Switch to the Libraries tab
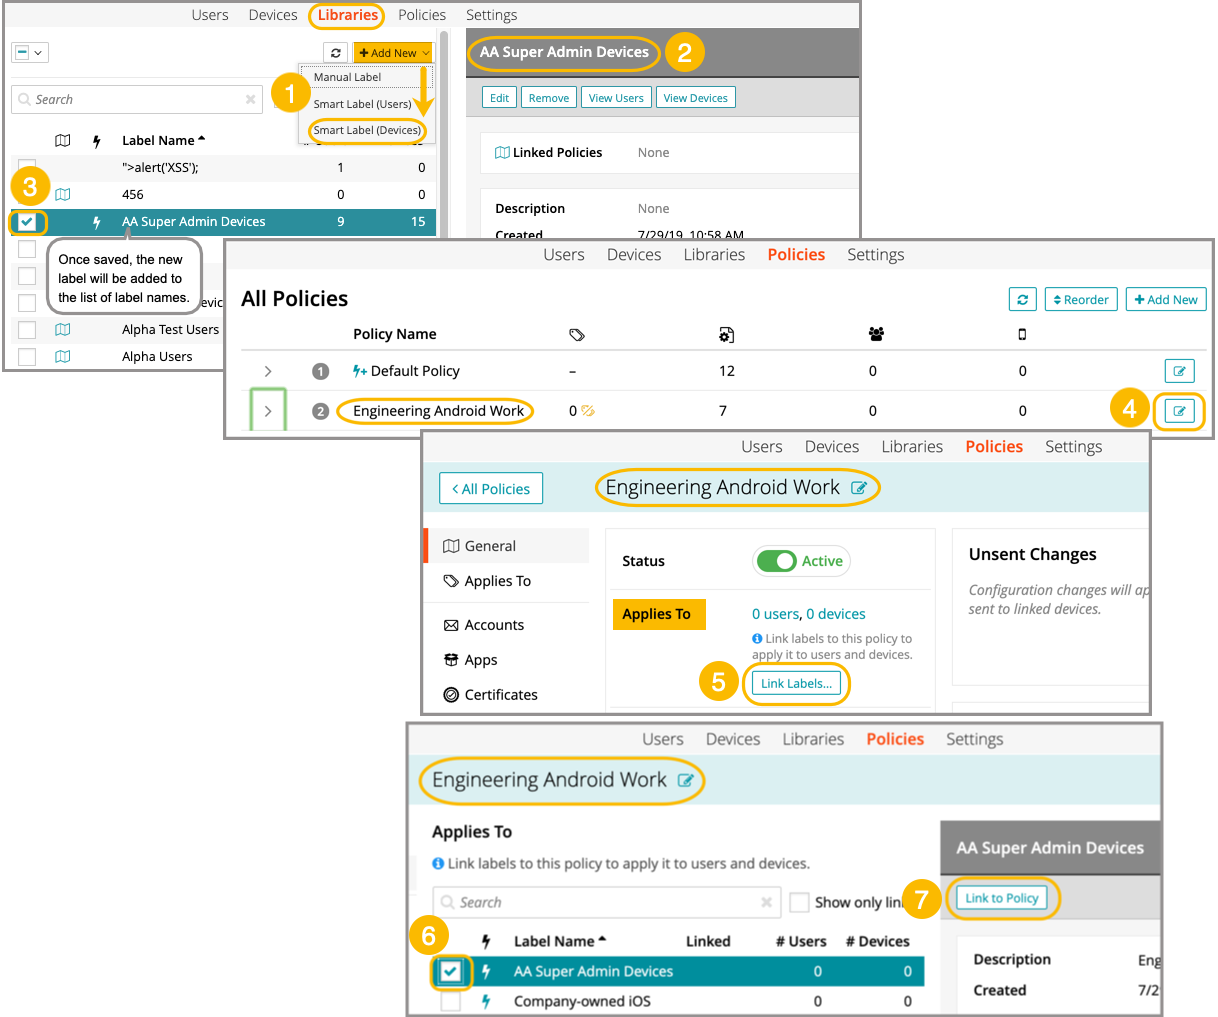Screen dimensions: 1218x1017 coord(347,15)
